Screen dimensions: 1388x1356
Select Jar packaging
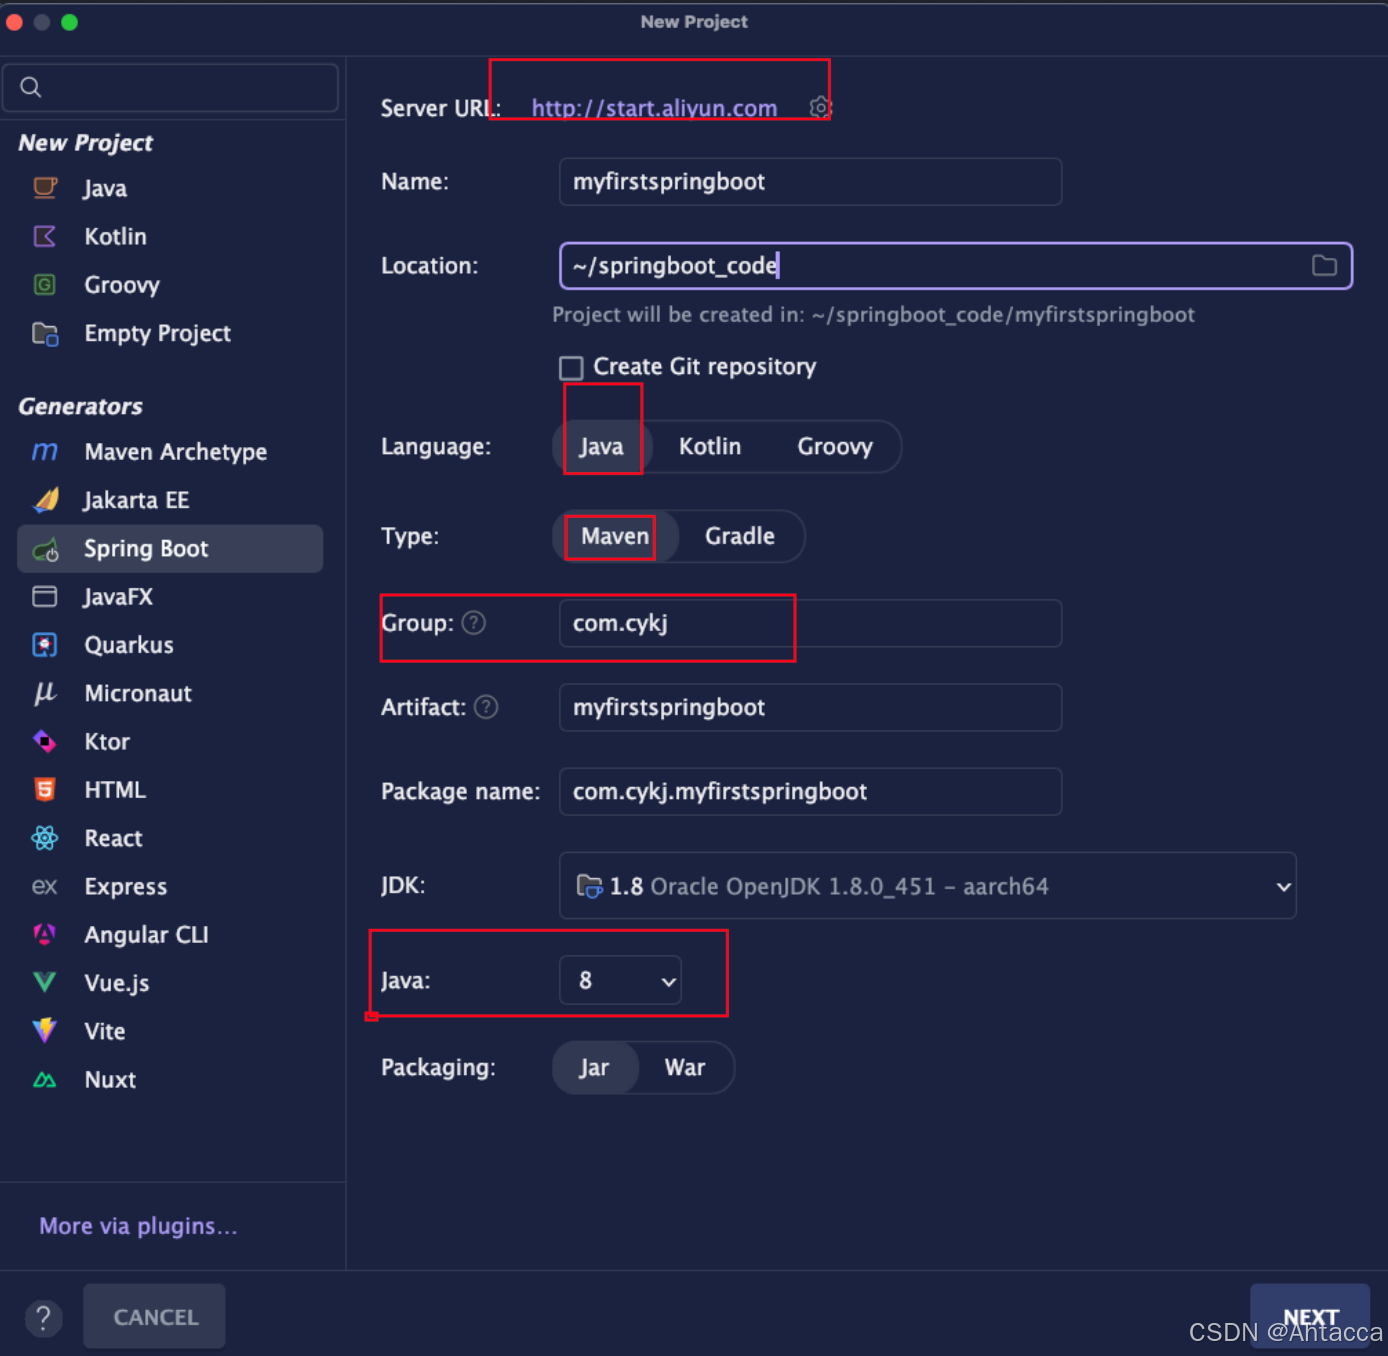(x=594, y=1067)
